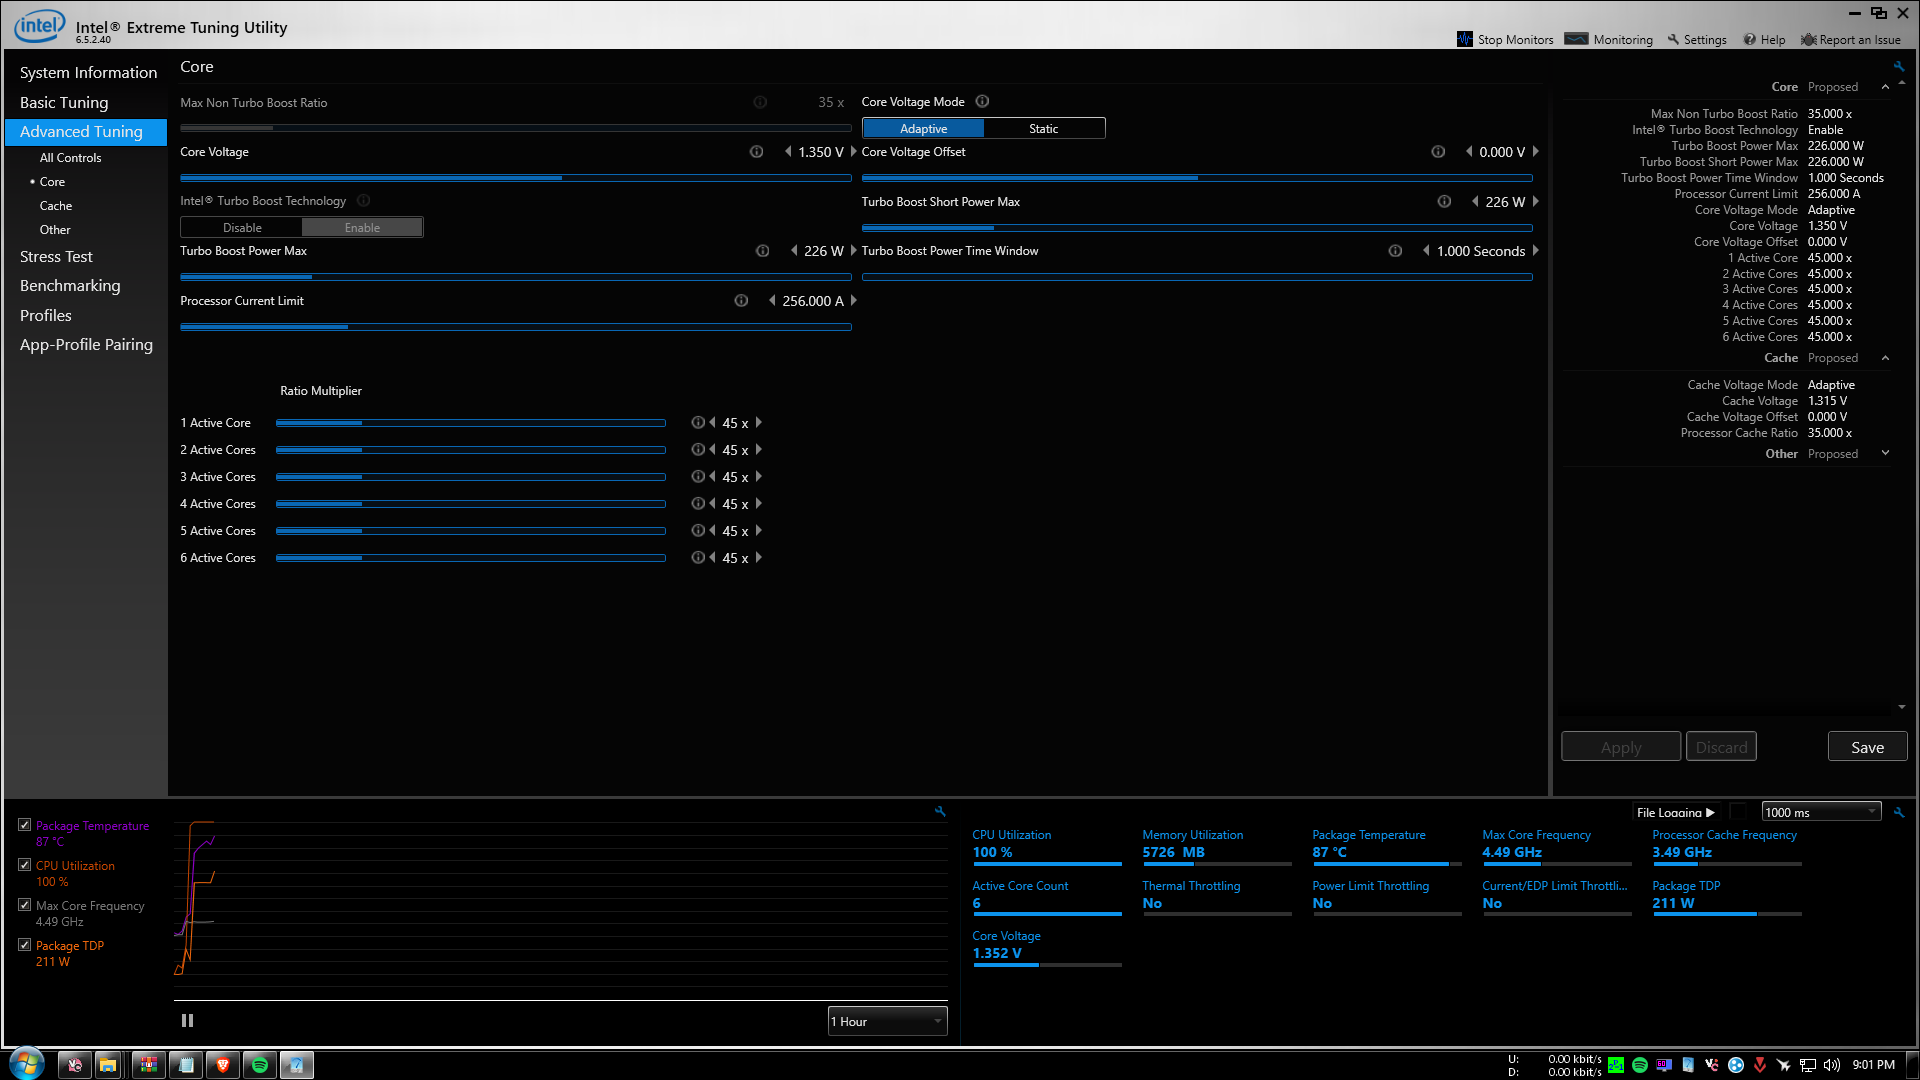Select All Controls under Advanced Tuning
Image resolution: width=1920 pixels, height=1080 pixels.
tap(70, 158)
